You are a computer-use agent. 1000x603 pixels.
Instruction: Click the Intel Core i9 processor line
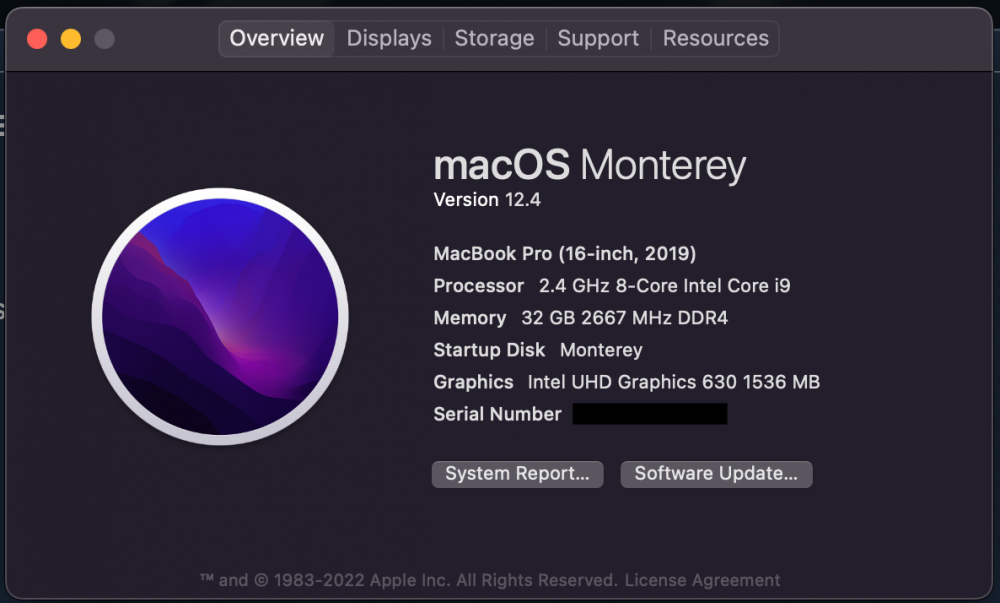tap(611, 285)
